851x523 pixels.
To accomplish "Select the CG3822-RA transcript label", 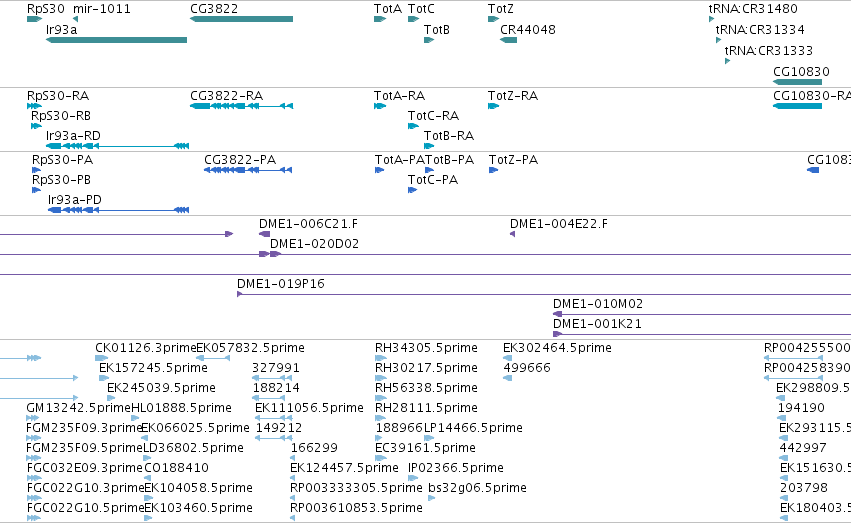I will click(226, 96).
